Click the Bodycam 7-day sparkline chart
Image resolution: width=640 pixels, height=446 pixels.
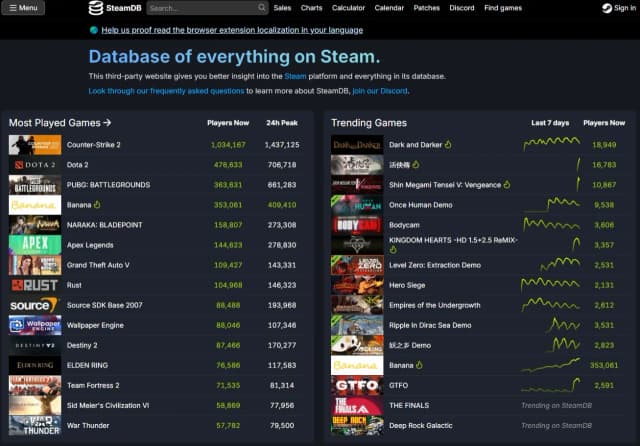[x=550, y=224]
